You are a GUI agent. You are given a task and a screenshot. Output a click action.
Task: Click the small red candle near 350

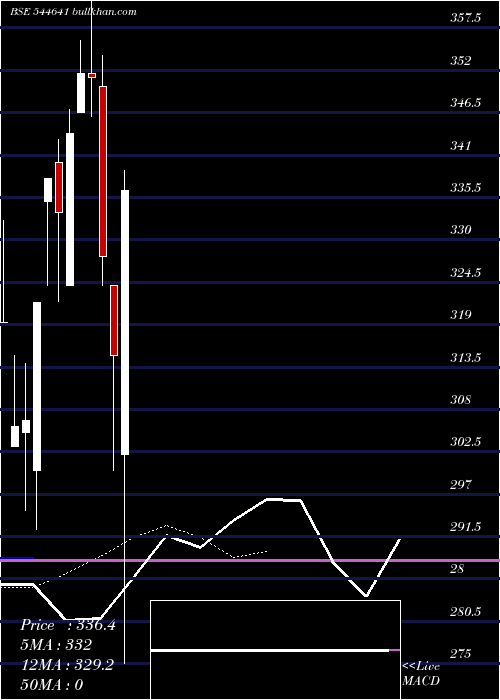(92, 75)
